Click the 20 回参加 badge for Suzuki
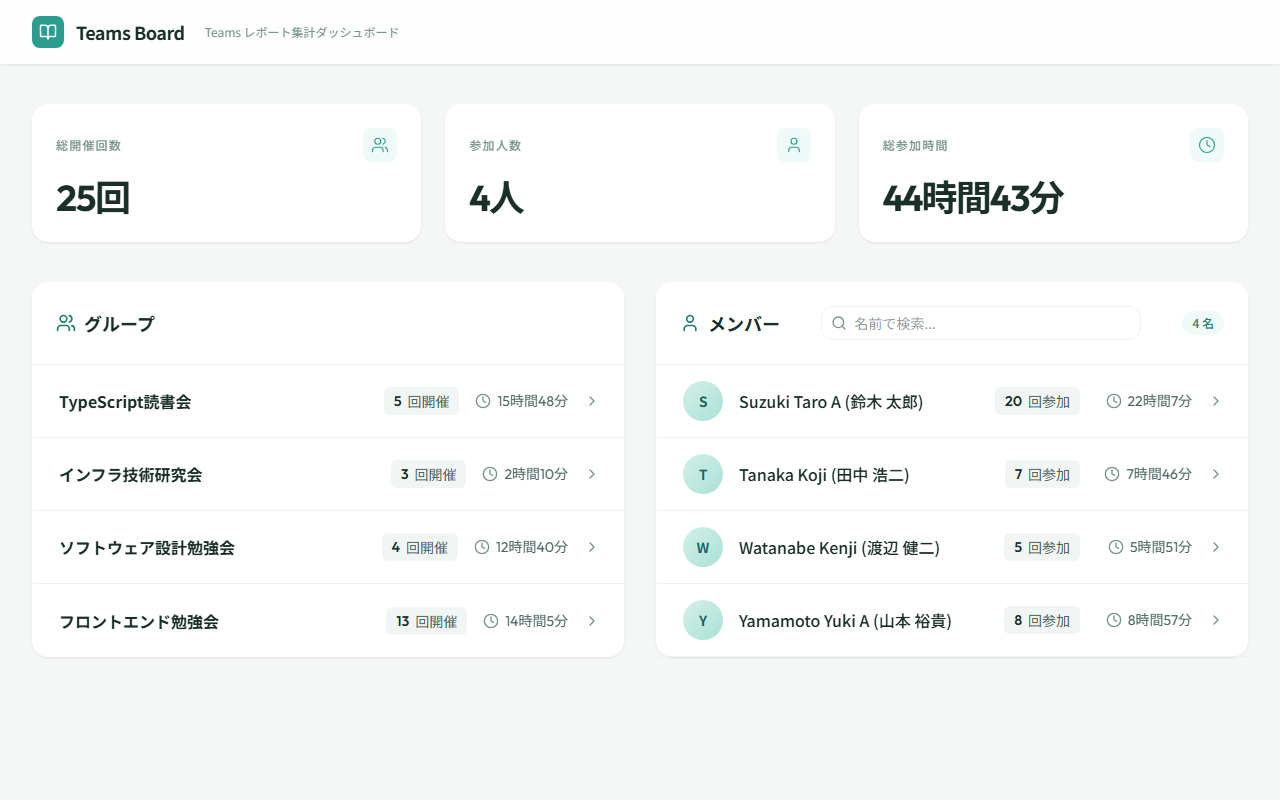The image size is (1280, 800). tap(1037, 401)
